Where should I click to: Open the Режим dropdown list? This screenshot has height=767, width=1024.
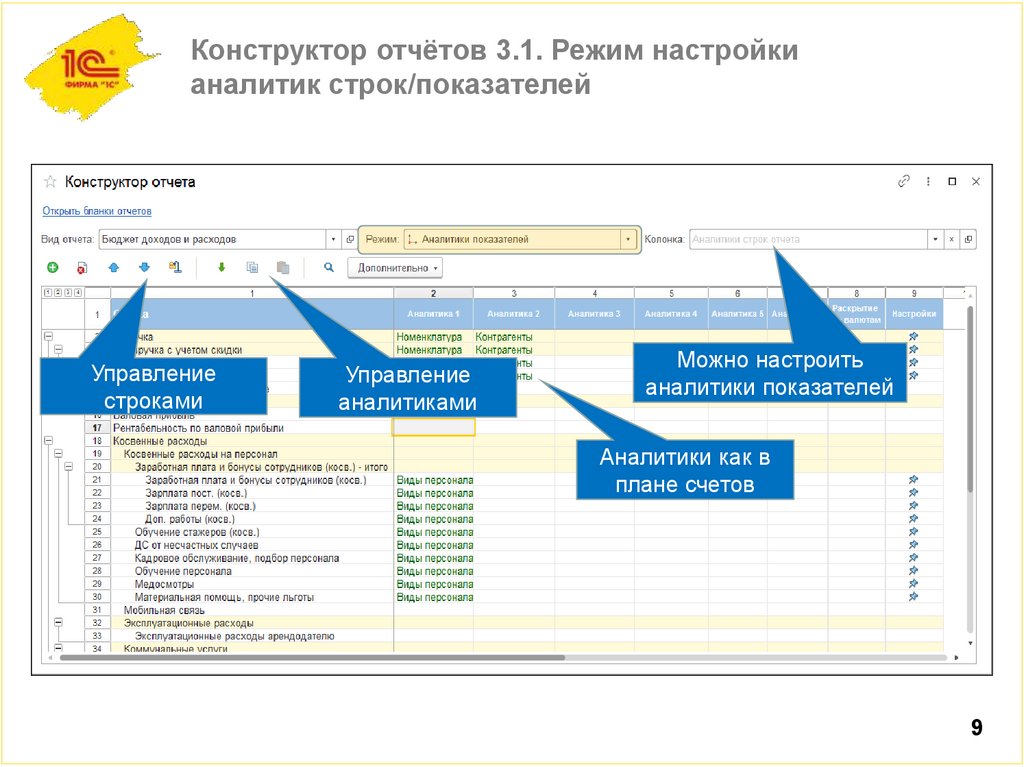tap(626, 239)
